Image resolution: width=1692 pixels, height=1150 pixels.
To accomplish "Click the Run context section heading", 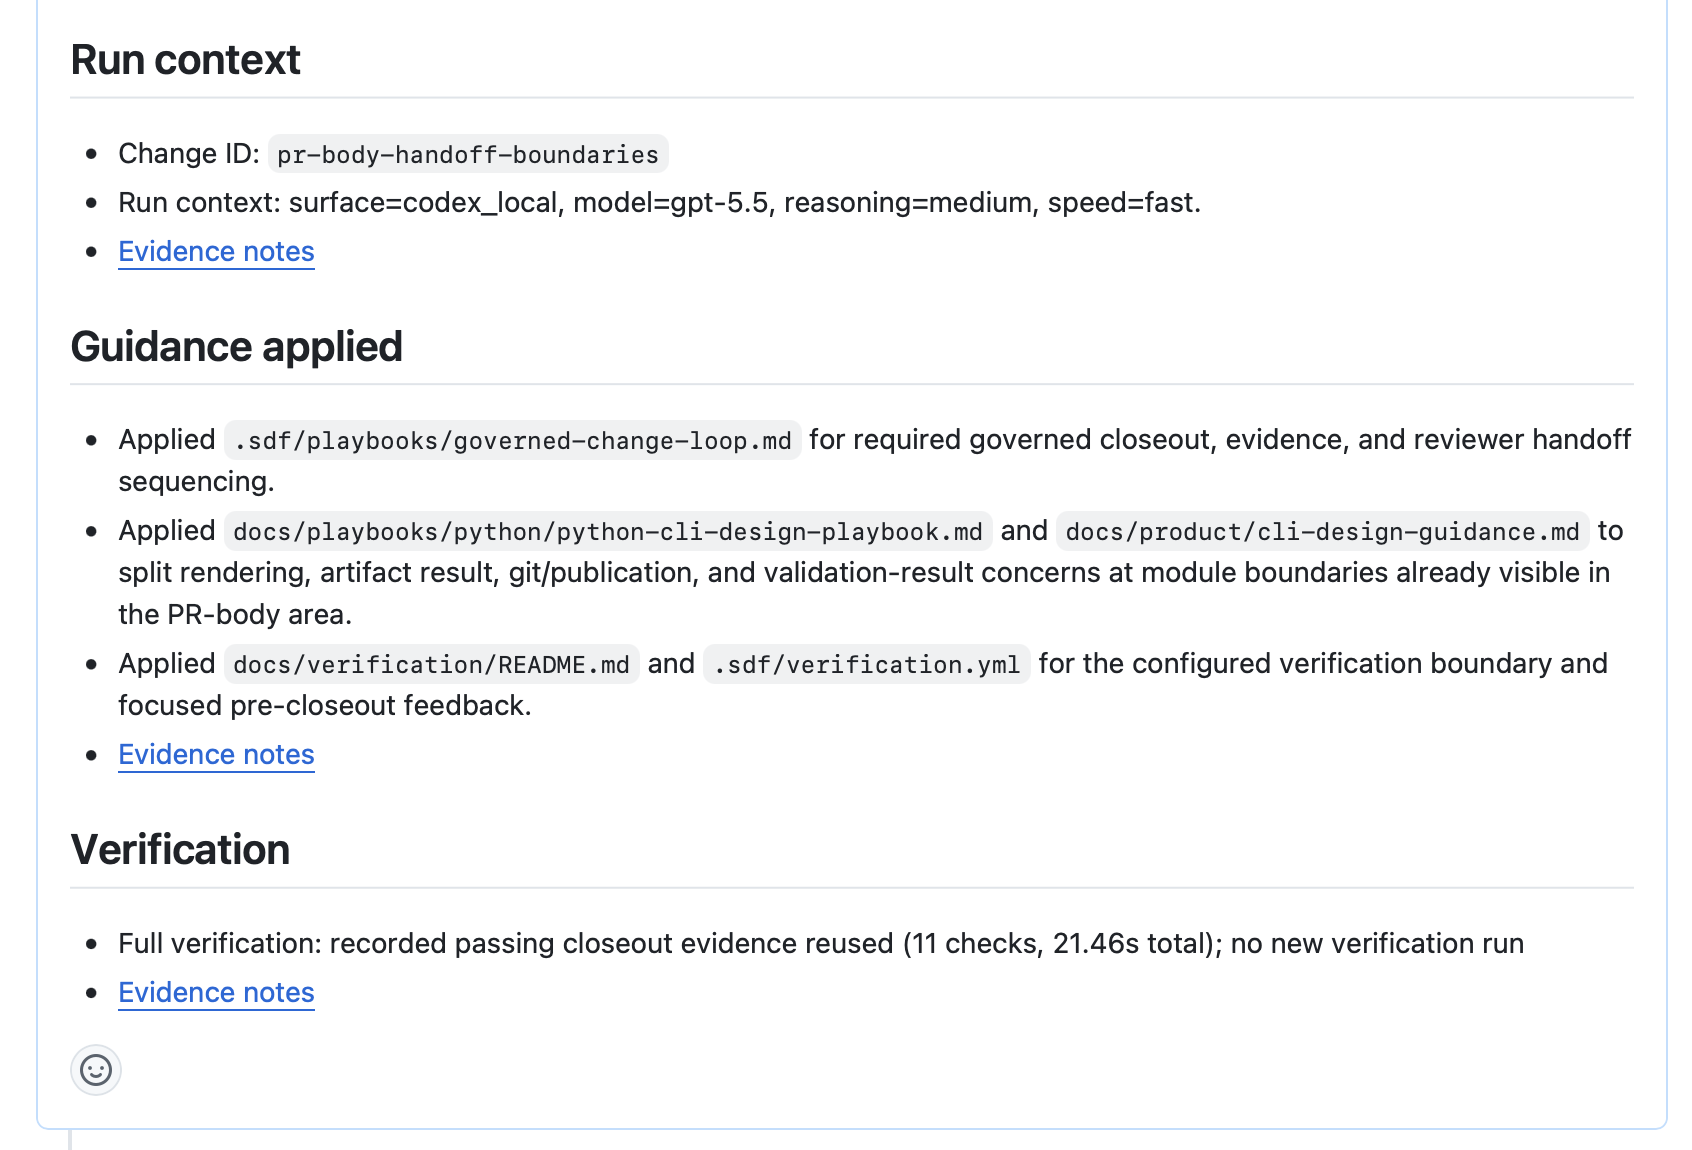I will coord(185,60).
